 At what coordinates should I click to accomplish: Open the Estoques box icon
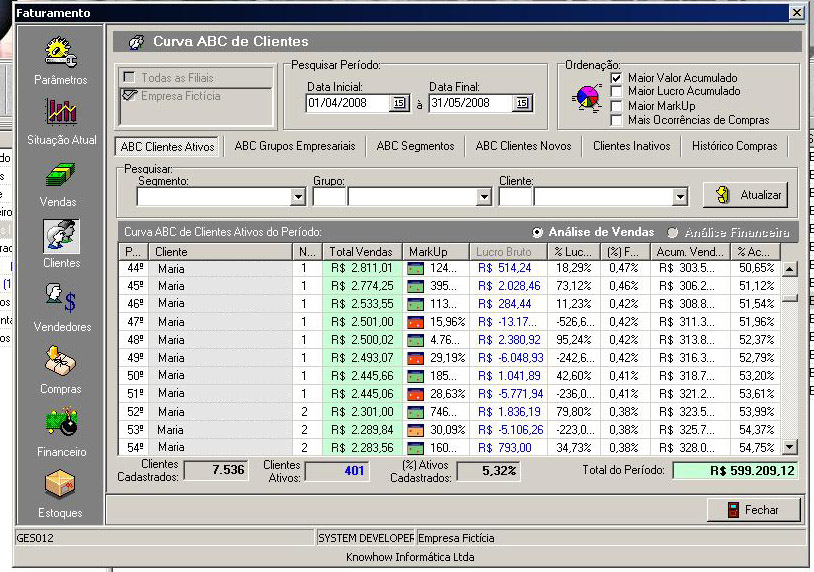coord(61,485)
